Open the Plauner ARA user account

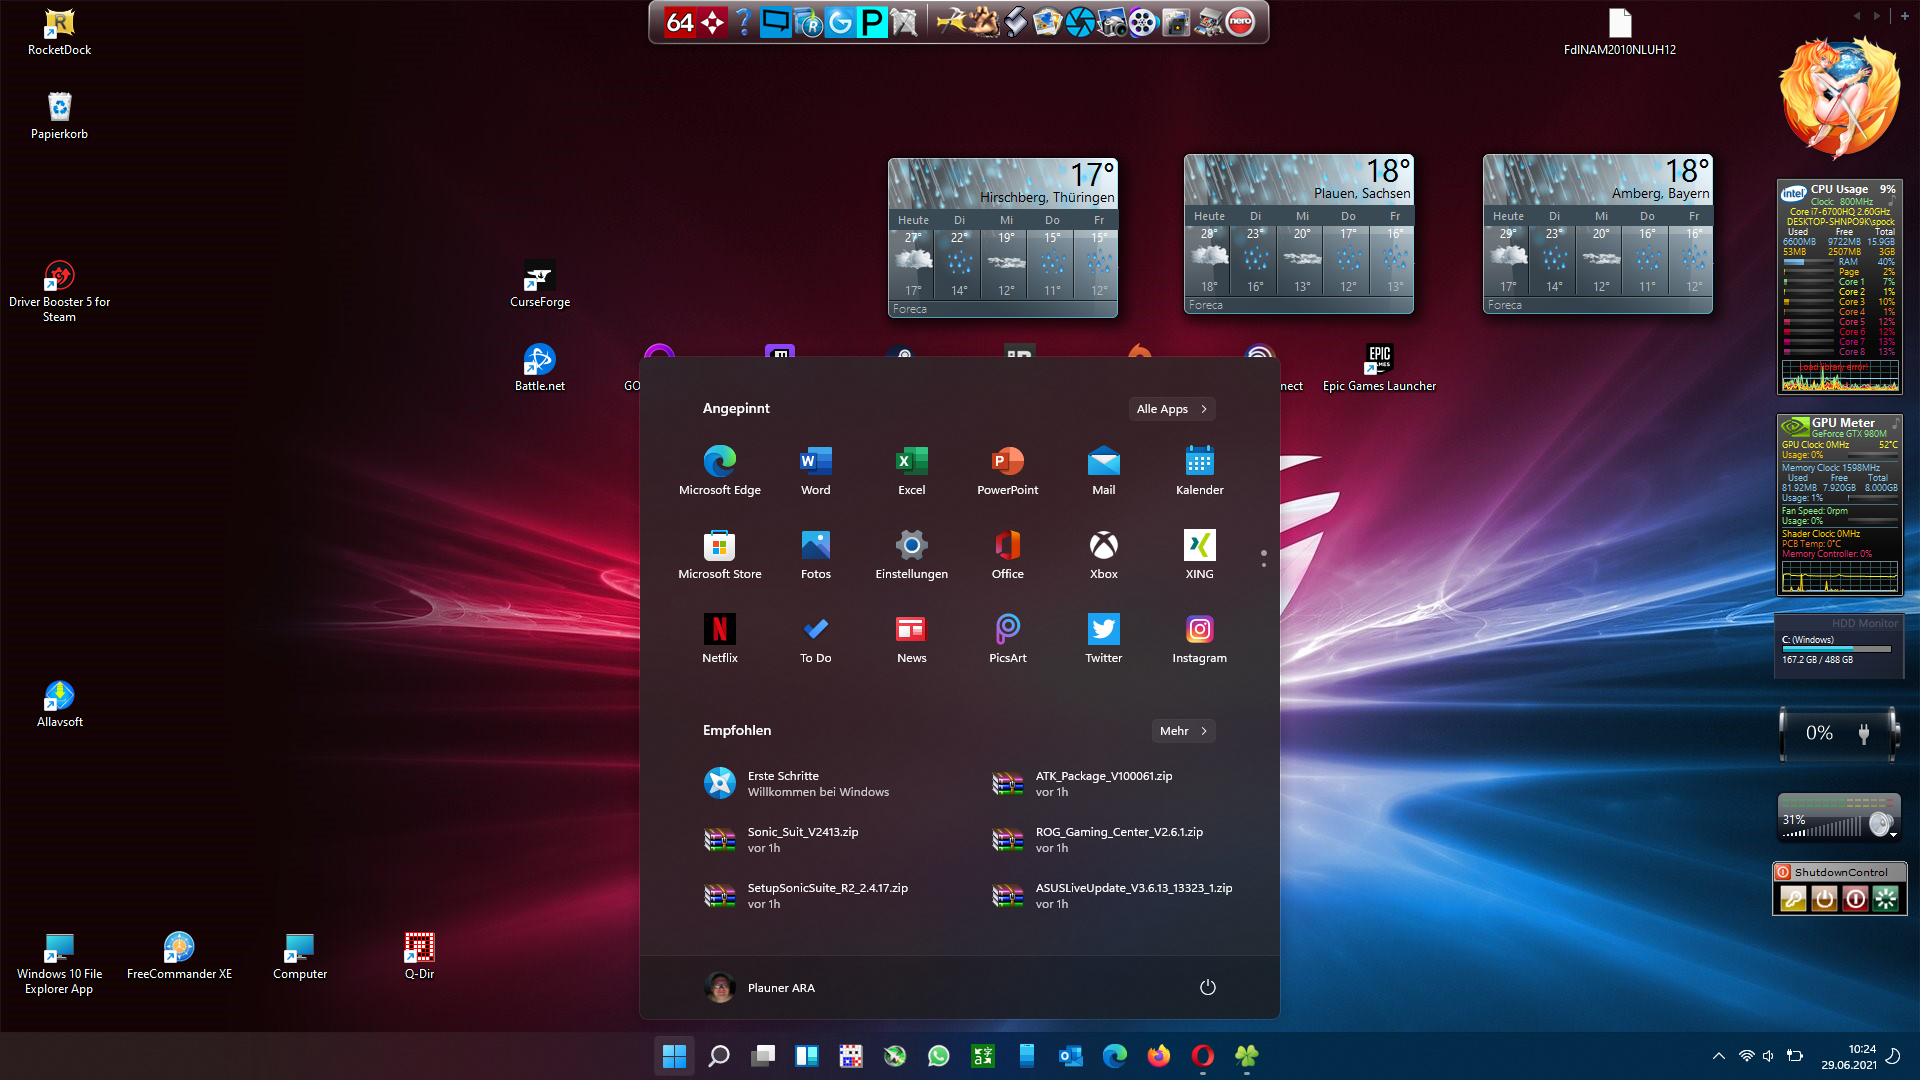coord(760,987)
